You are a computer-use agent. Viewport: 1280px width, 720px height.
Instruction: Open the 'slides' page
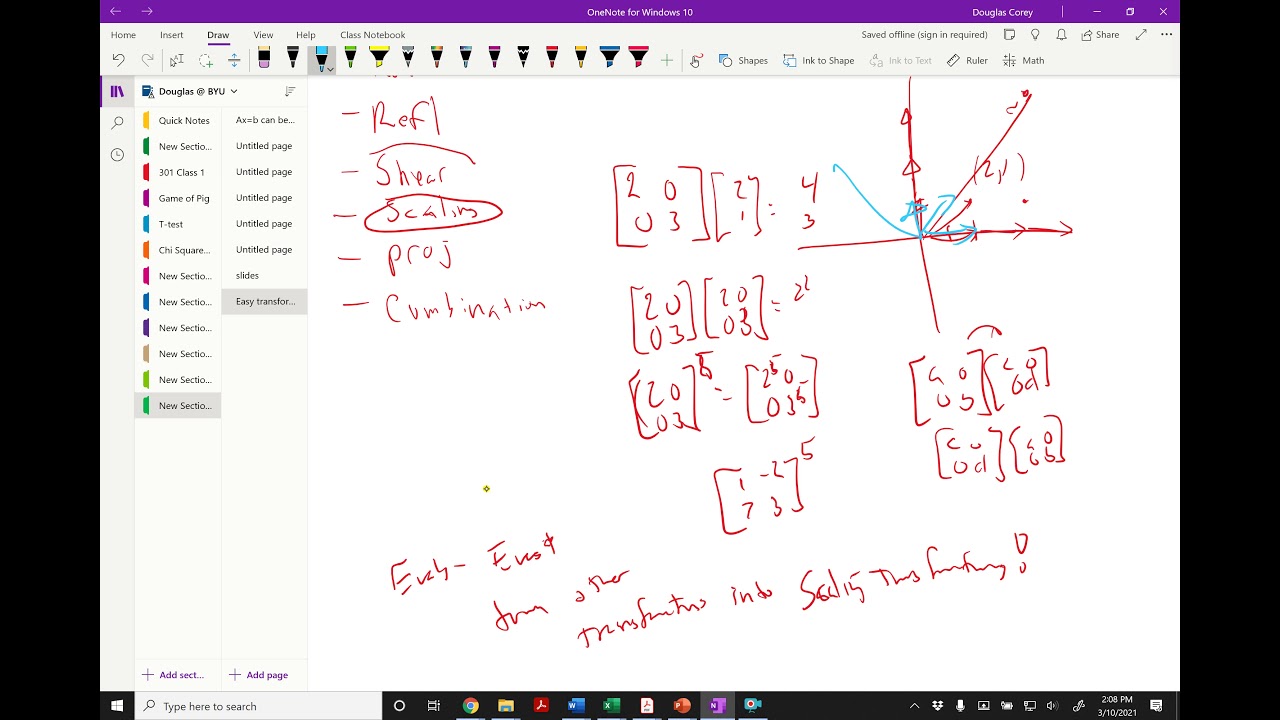[x=265, y=276]
